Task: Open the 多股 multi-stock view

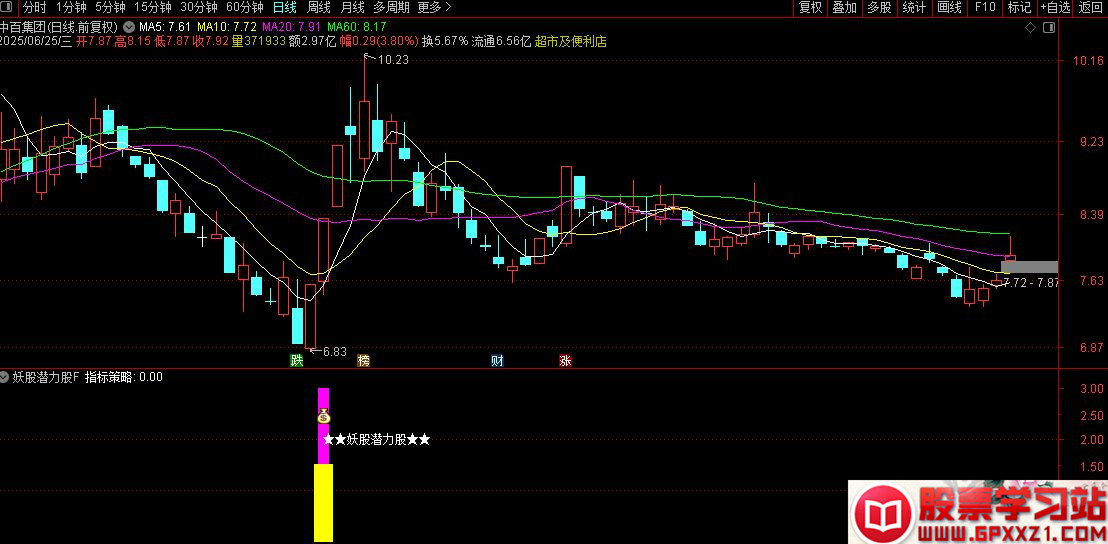Action: [879, 8]
